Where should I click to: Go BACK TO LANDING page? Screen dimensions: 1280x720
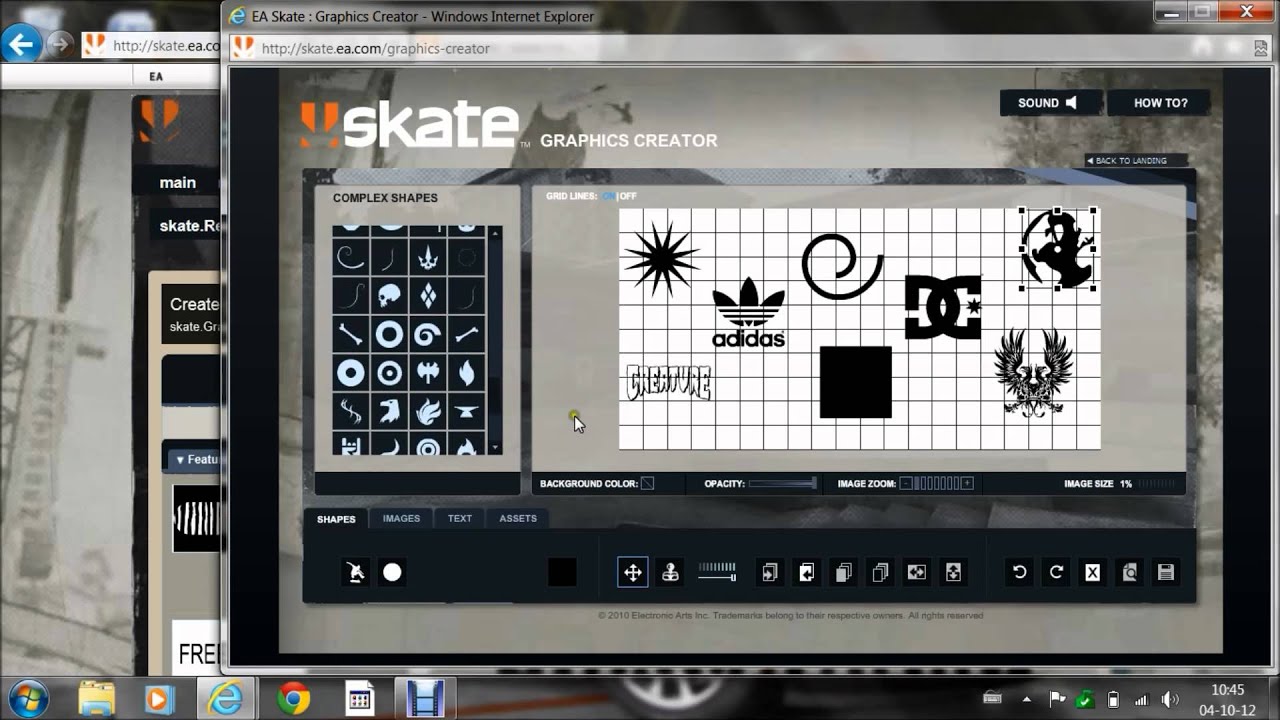point(1136,160)
